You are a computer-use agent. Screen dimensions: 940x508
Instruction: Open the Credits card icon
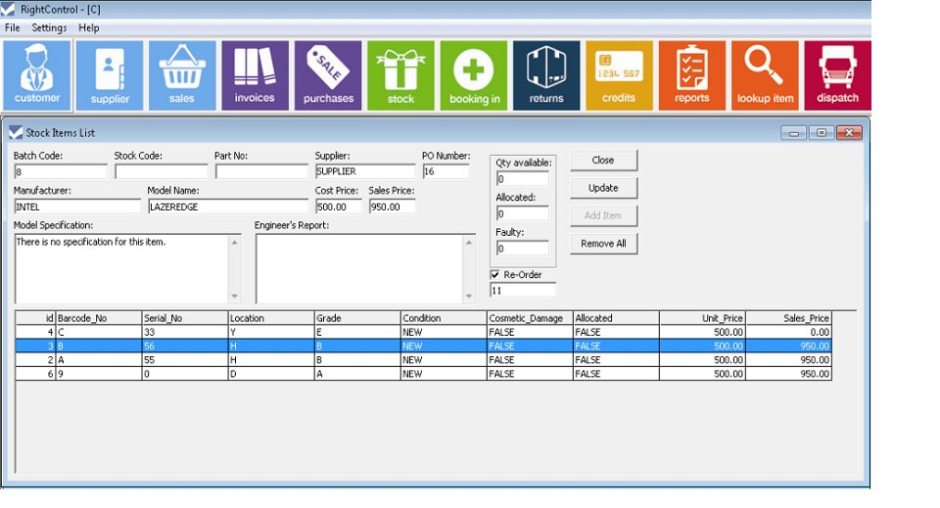619,75
